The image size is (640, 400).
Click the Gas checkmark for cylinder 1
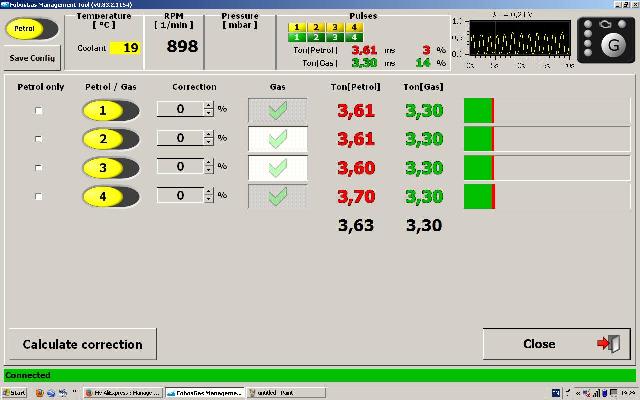pyautogui.click(x=277, y=110)
